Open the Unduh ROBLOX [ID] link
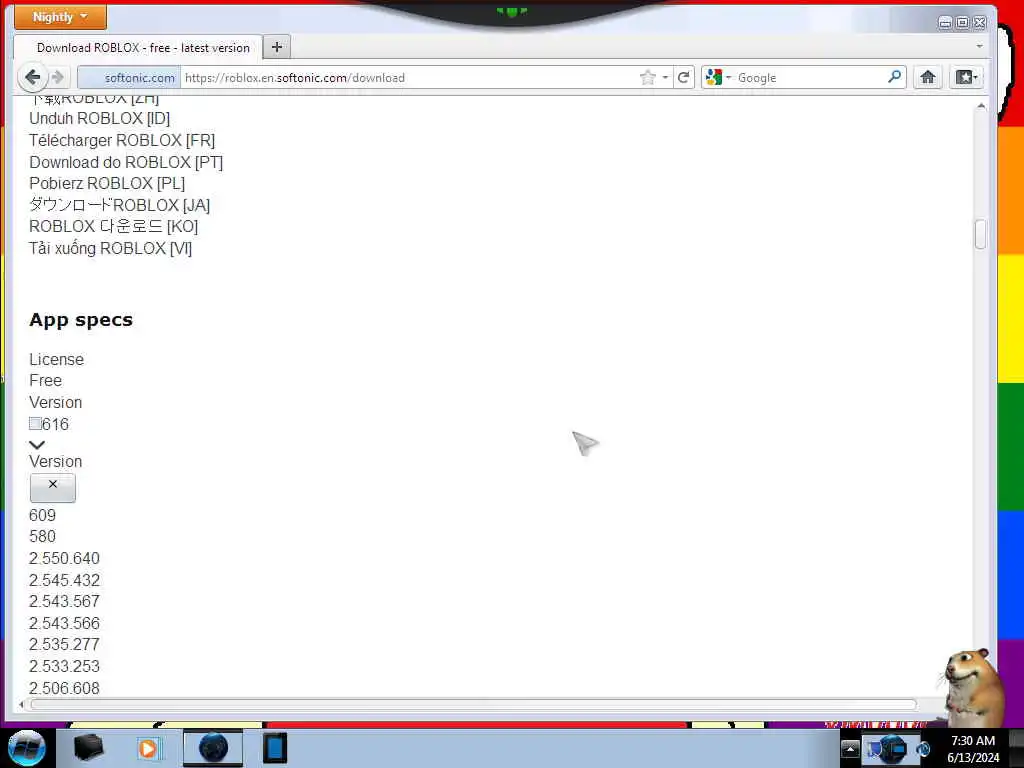 point(99,118)
